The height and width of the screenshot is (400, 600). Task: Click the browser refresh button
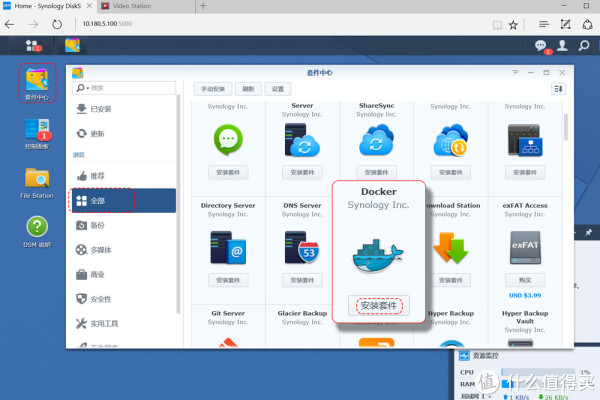[x=57, y=24]
